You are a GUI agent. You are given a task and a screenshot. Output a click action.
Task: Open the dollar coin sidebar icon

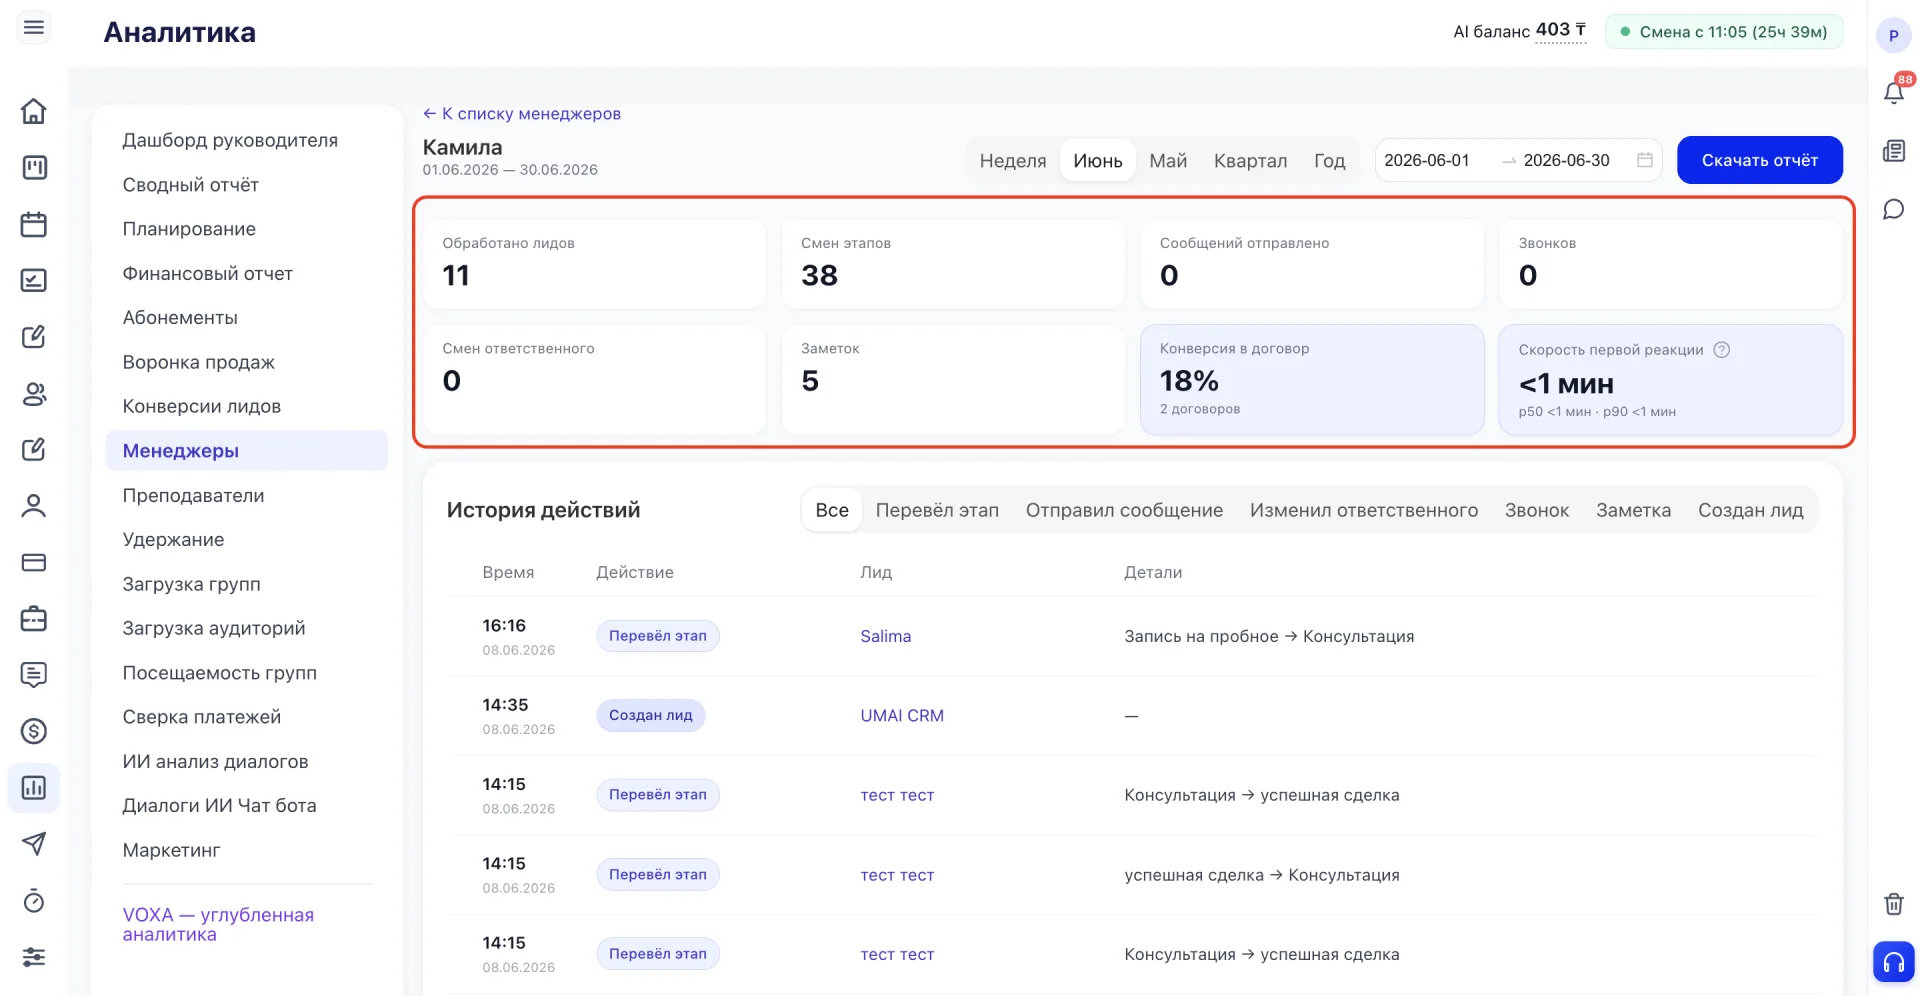(34, 731)
